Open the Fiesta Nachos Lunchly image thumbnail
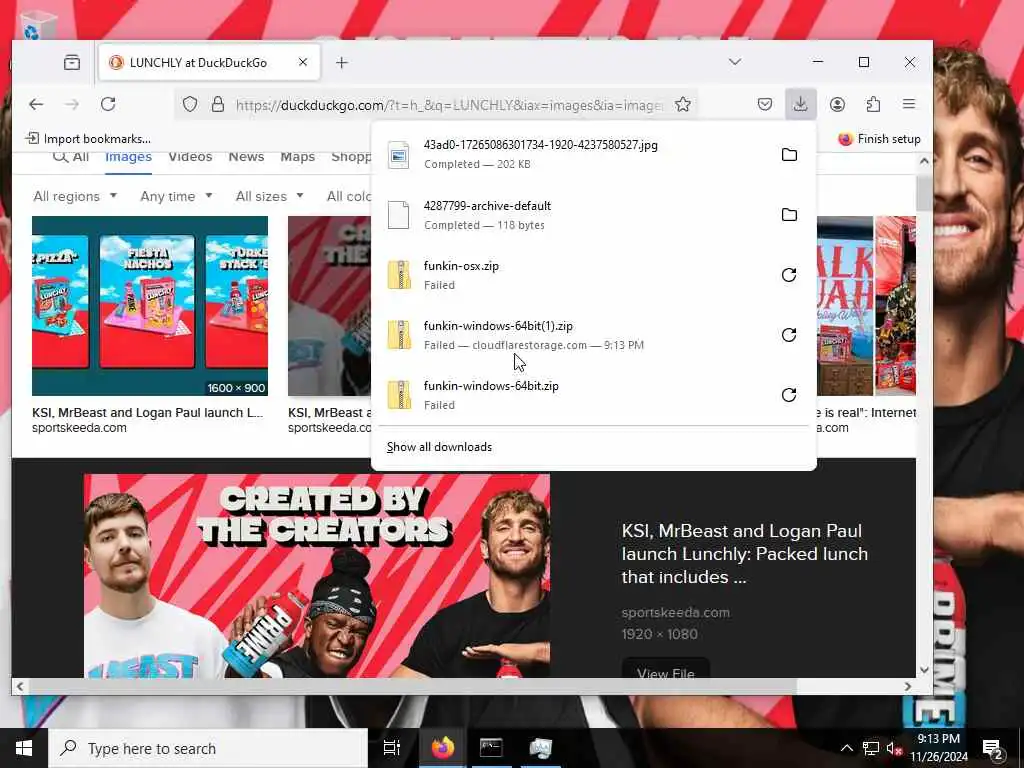Image resolution: width=1024 pixels, height=768 pixels. (150, 306)
